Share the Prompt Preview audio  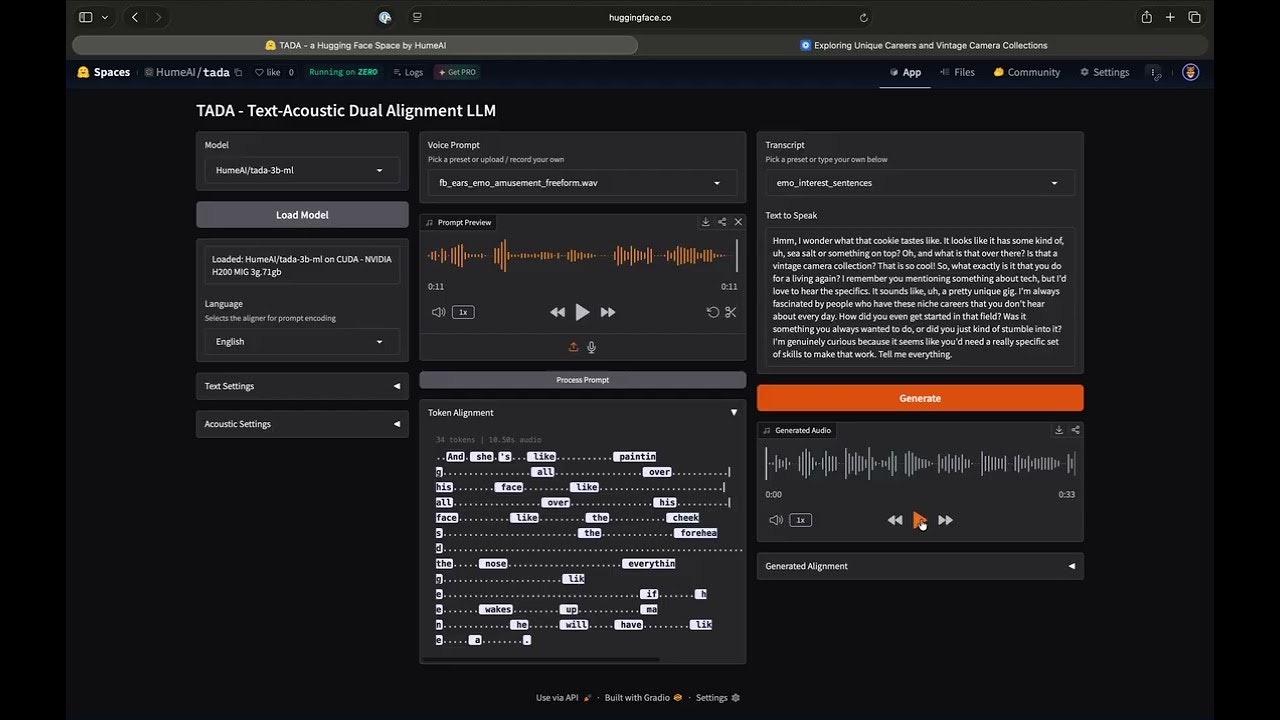(x=722, y=222)
